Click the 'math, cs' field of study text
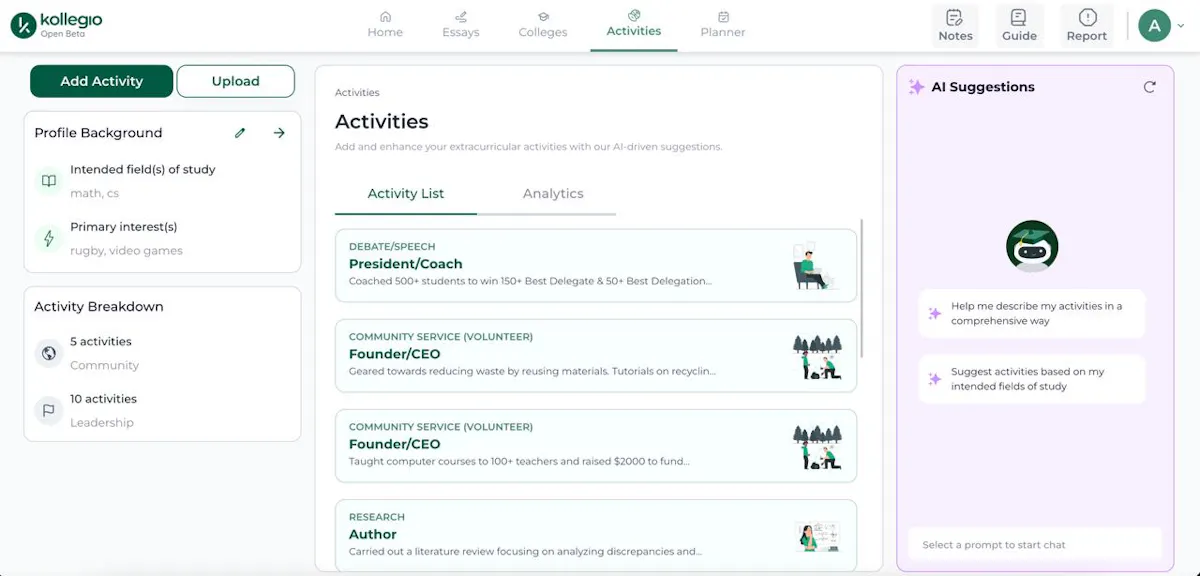This screenshot has width=1200, height=576. coord(94,194)
